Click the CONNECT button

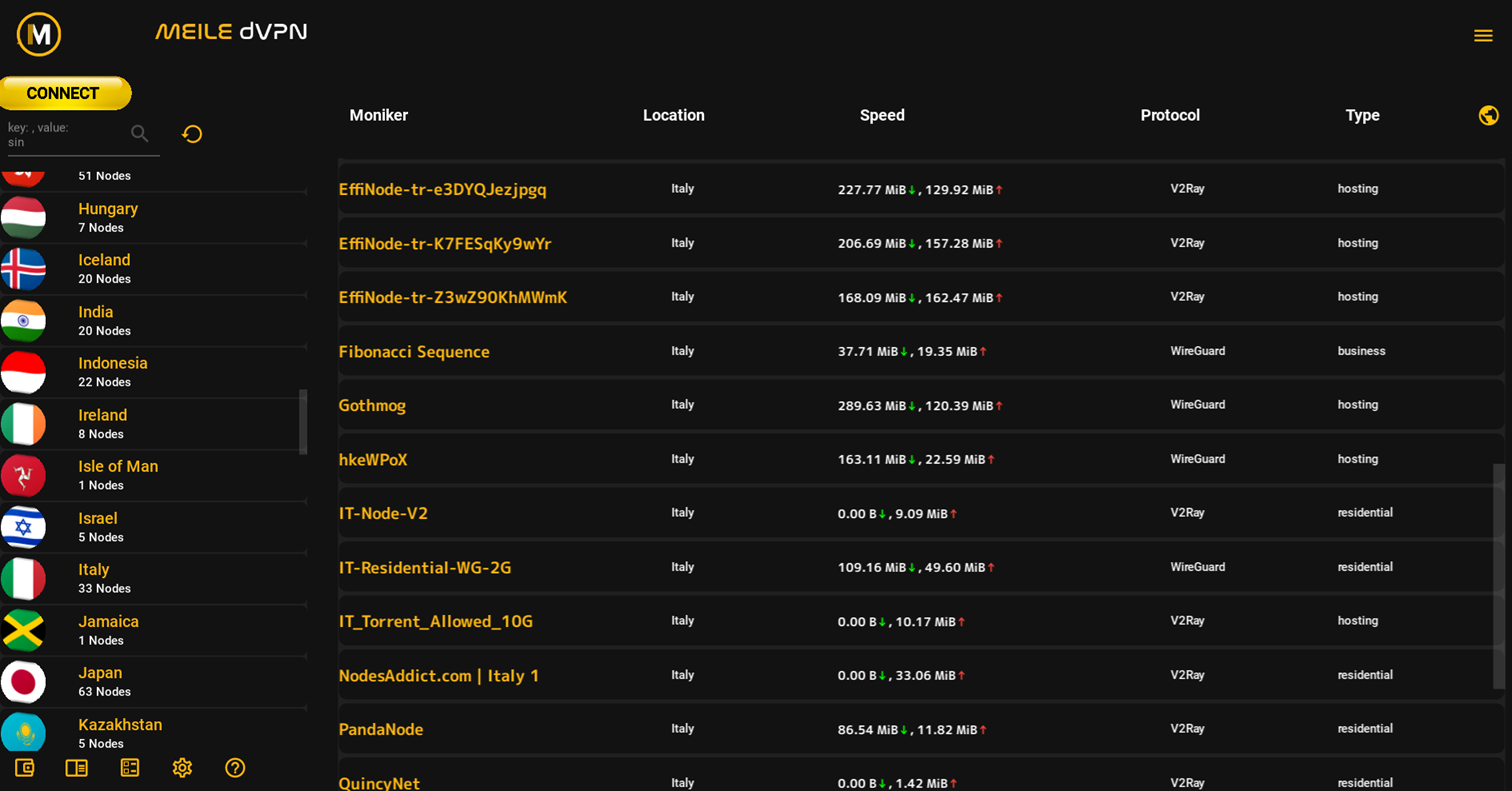(x=64, y=93)
